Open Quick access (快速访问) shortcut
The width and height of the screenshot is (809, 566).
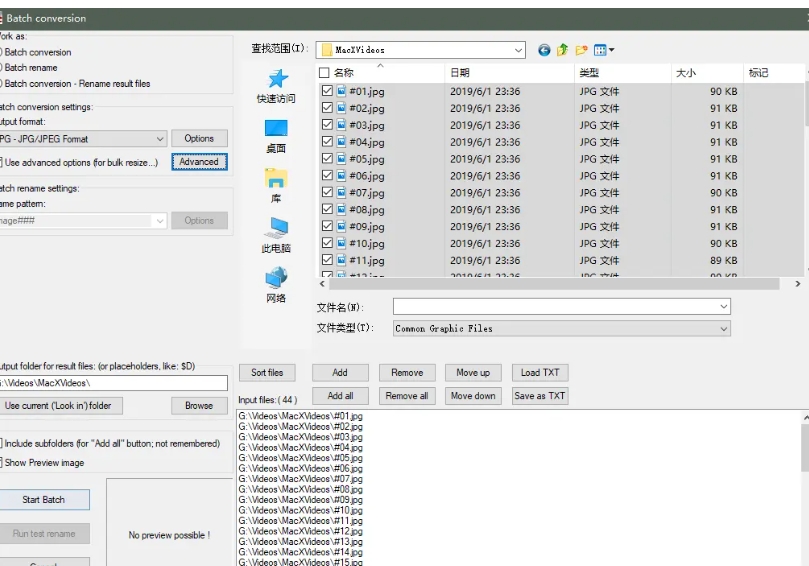(x=276, y=86)
